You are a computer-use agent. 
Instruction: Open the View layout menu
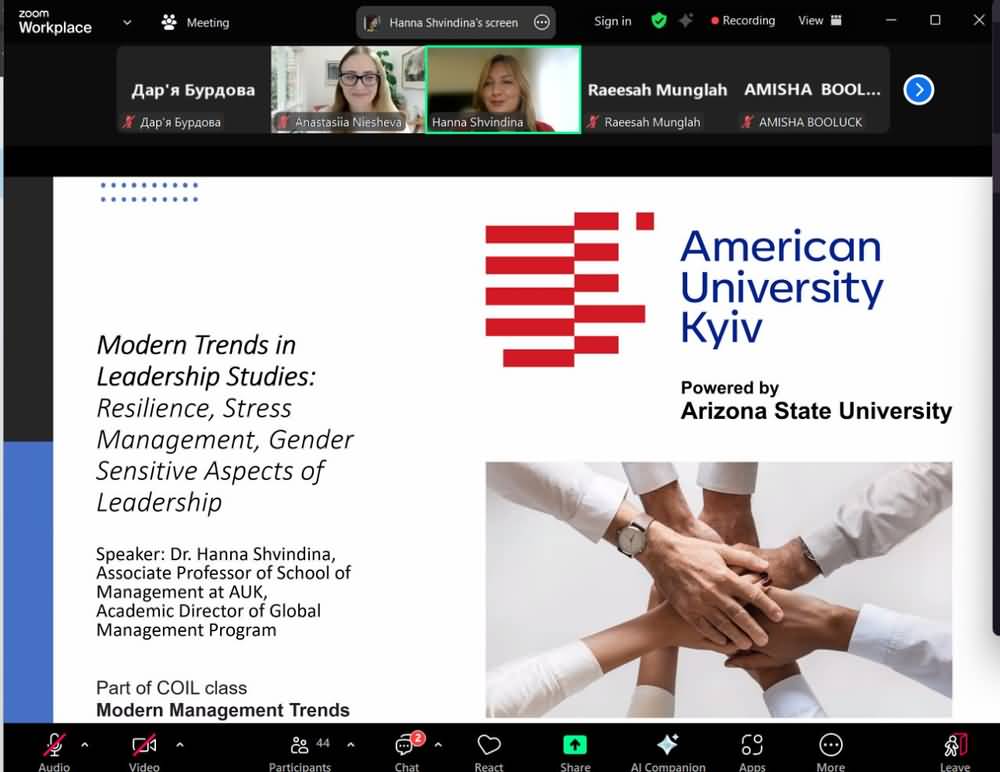click(x=819, y=21)
